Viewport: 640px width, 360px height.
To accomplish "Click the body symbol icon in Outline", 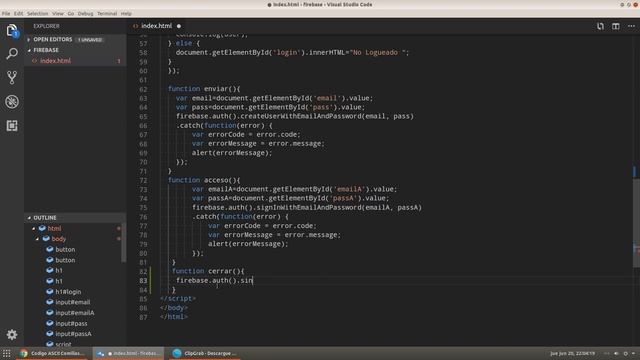I will point(46,239).
